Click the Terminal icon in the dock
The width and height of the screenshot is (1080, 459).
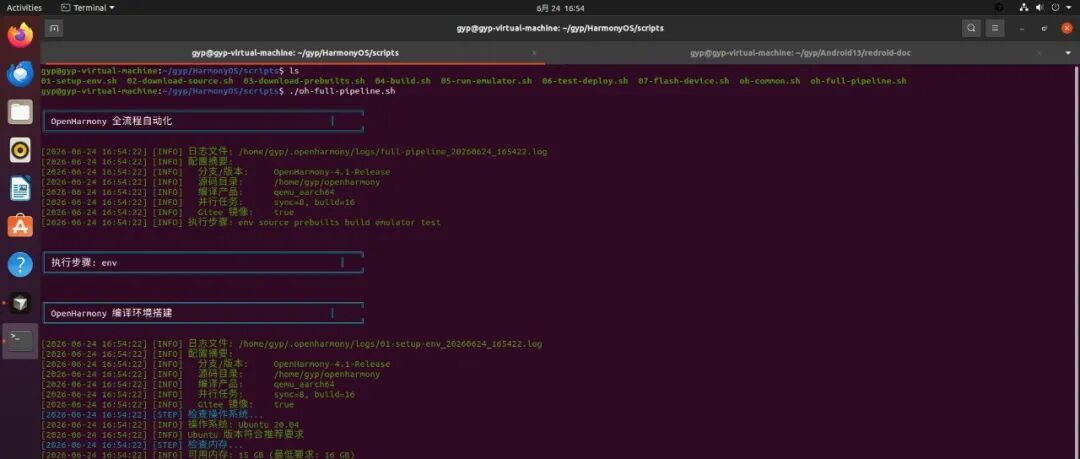point(20,340)
